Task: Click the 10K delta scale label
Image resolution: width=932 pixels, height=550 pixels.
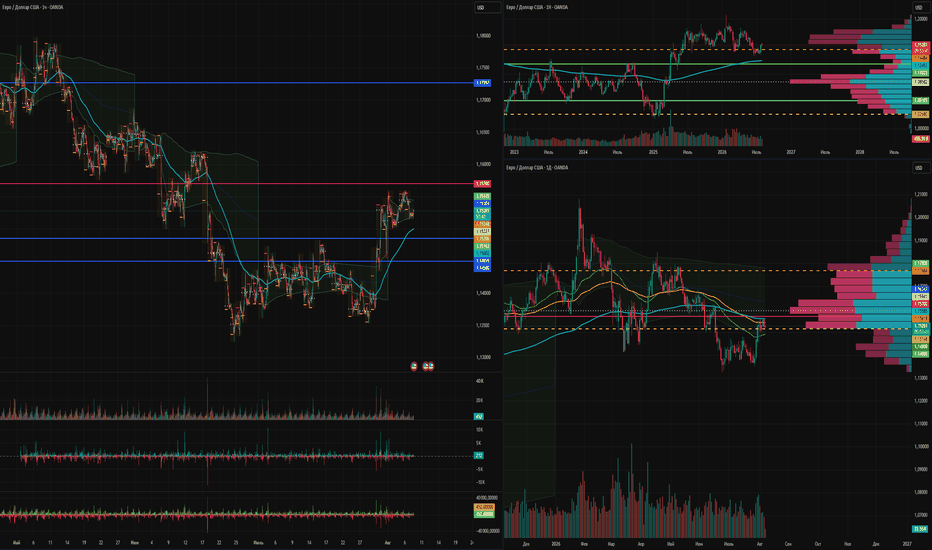Action: (480, 429)
